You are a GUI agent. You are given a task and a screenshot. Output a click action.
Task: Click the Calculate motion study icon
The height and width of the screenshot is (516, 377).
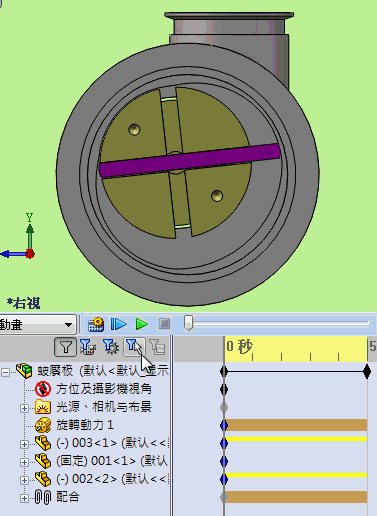click(x=96, y=324)
